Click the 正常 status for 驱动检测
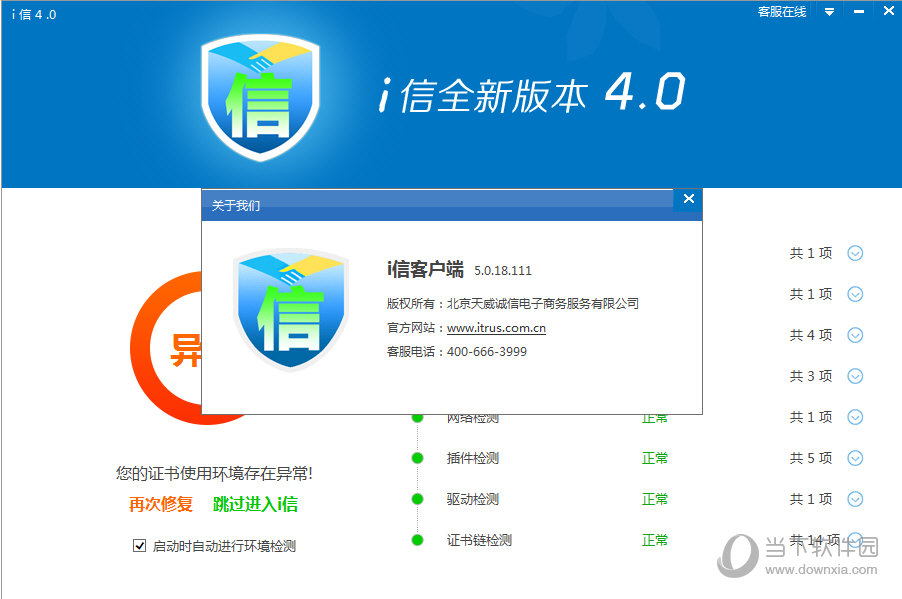This screenshot has height=599, width=902. point(655,499)
